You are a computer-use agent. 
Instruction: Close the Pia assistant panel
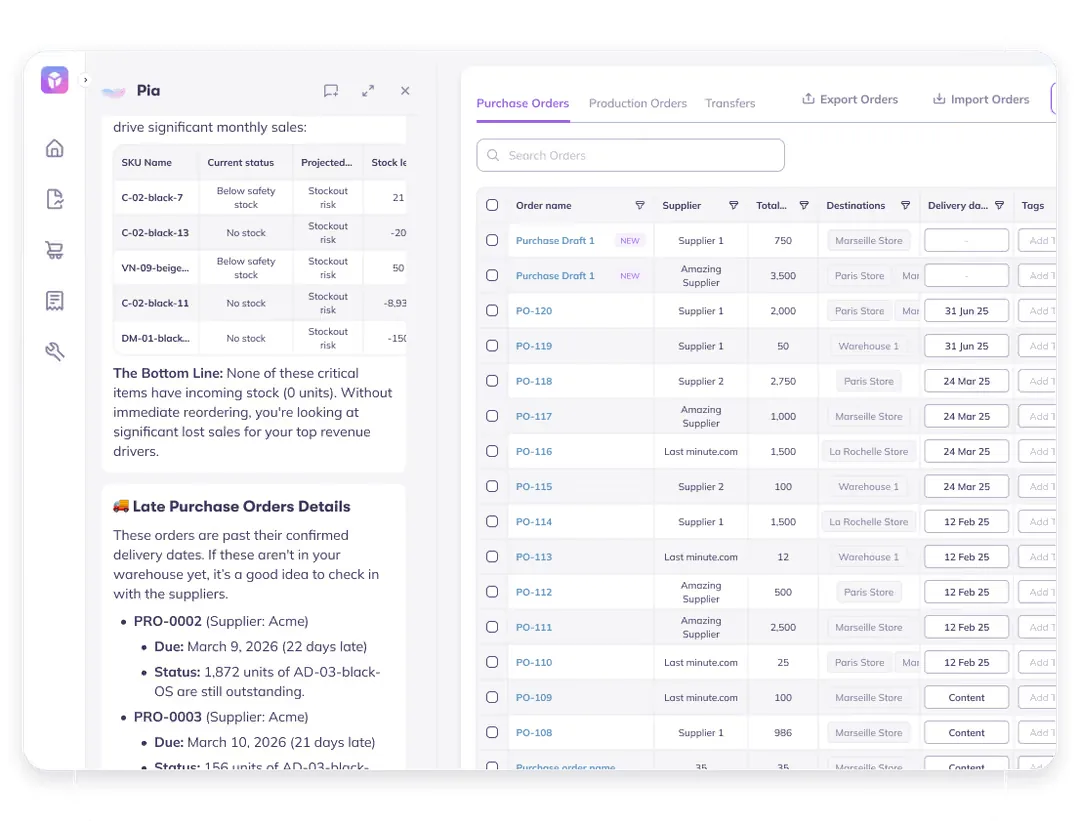coord(405,91)
